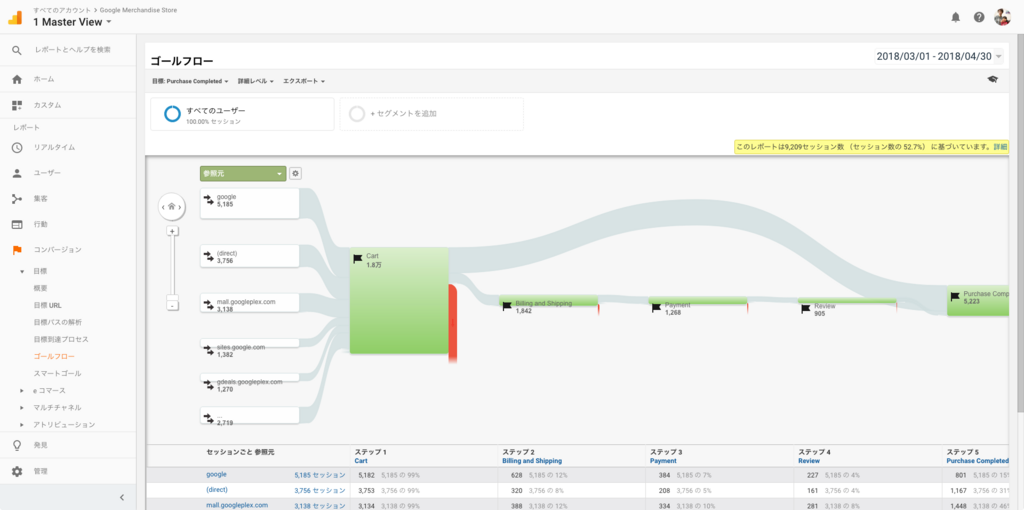Click the google link in the table
This screenshot has width=1024, height=510.
tap(216, 475)
